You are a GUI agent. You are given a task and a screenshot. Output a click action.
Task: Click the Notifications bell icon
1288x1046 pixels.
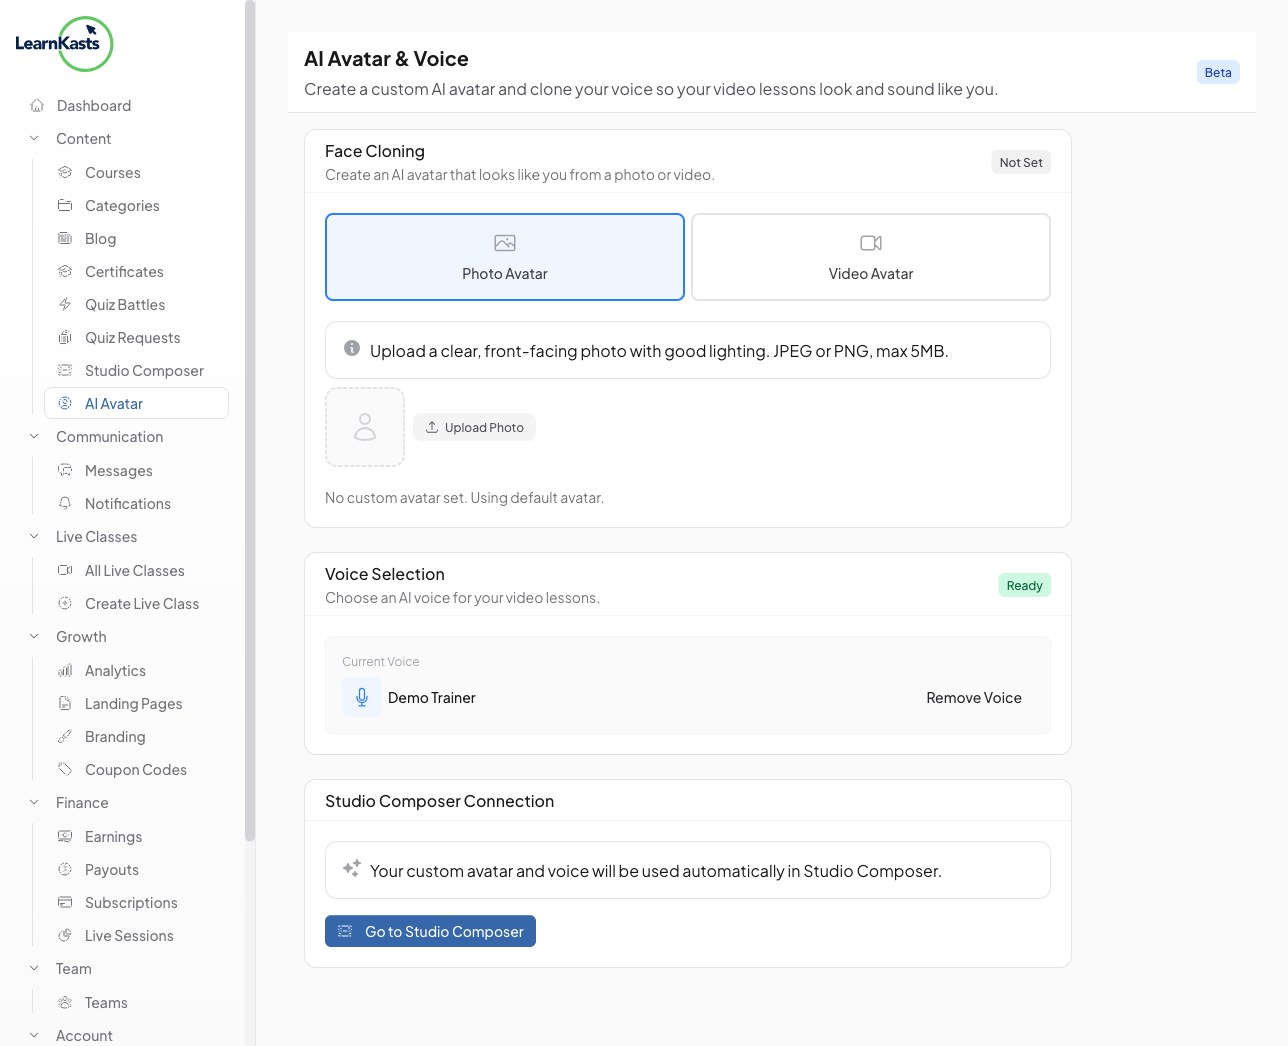point(65,504)
